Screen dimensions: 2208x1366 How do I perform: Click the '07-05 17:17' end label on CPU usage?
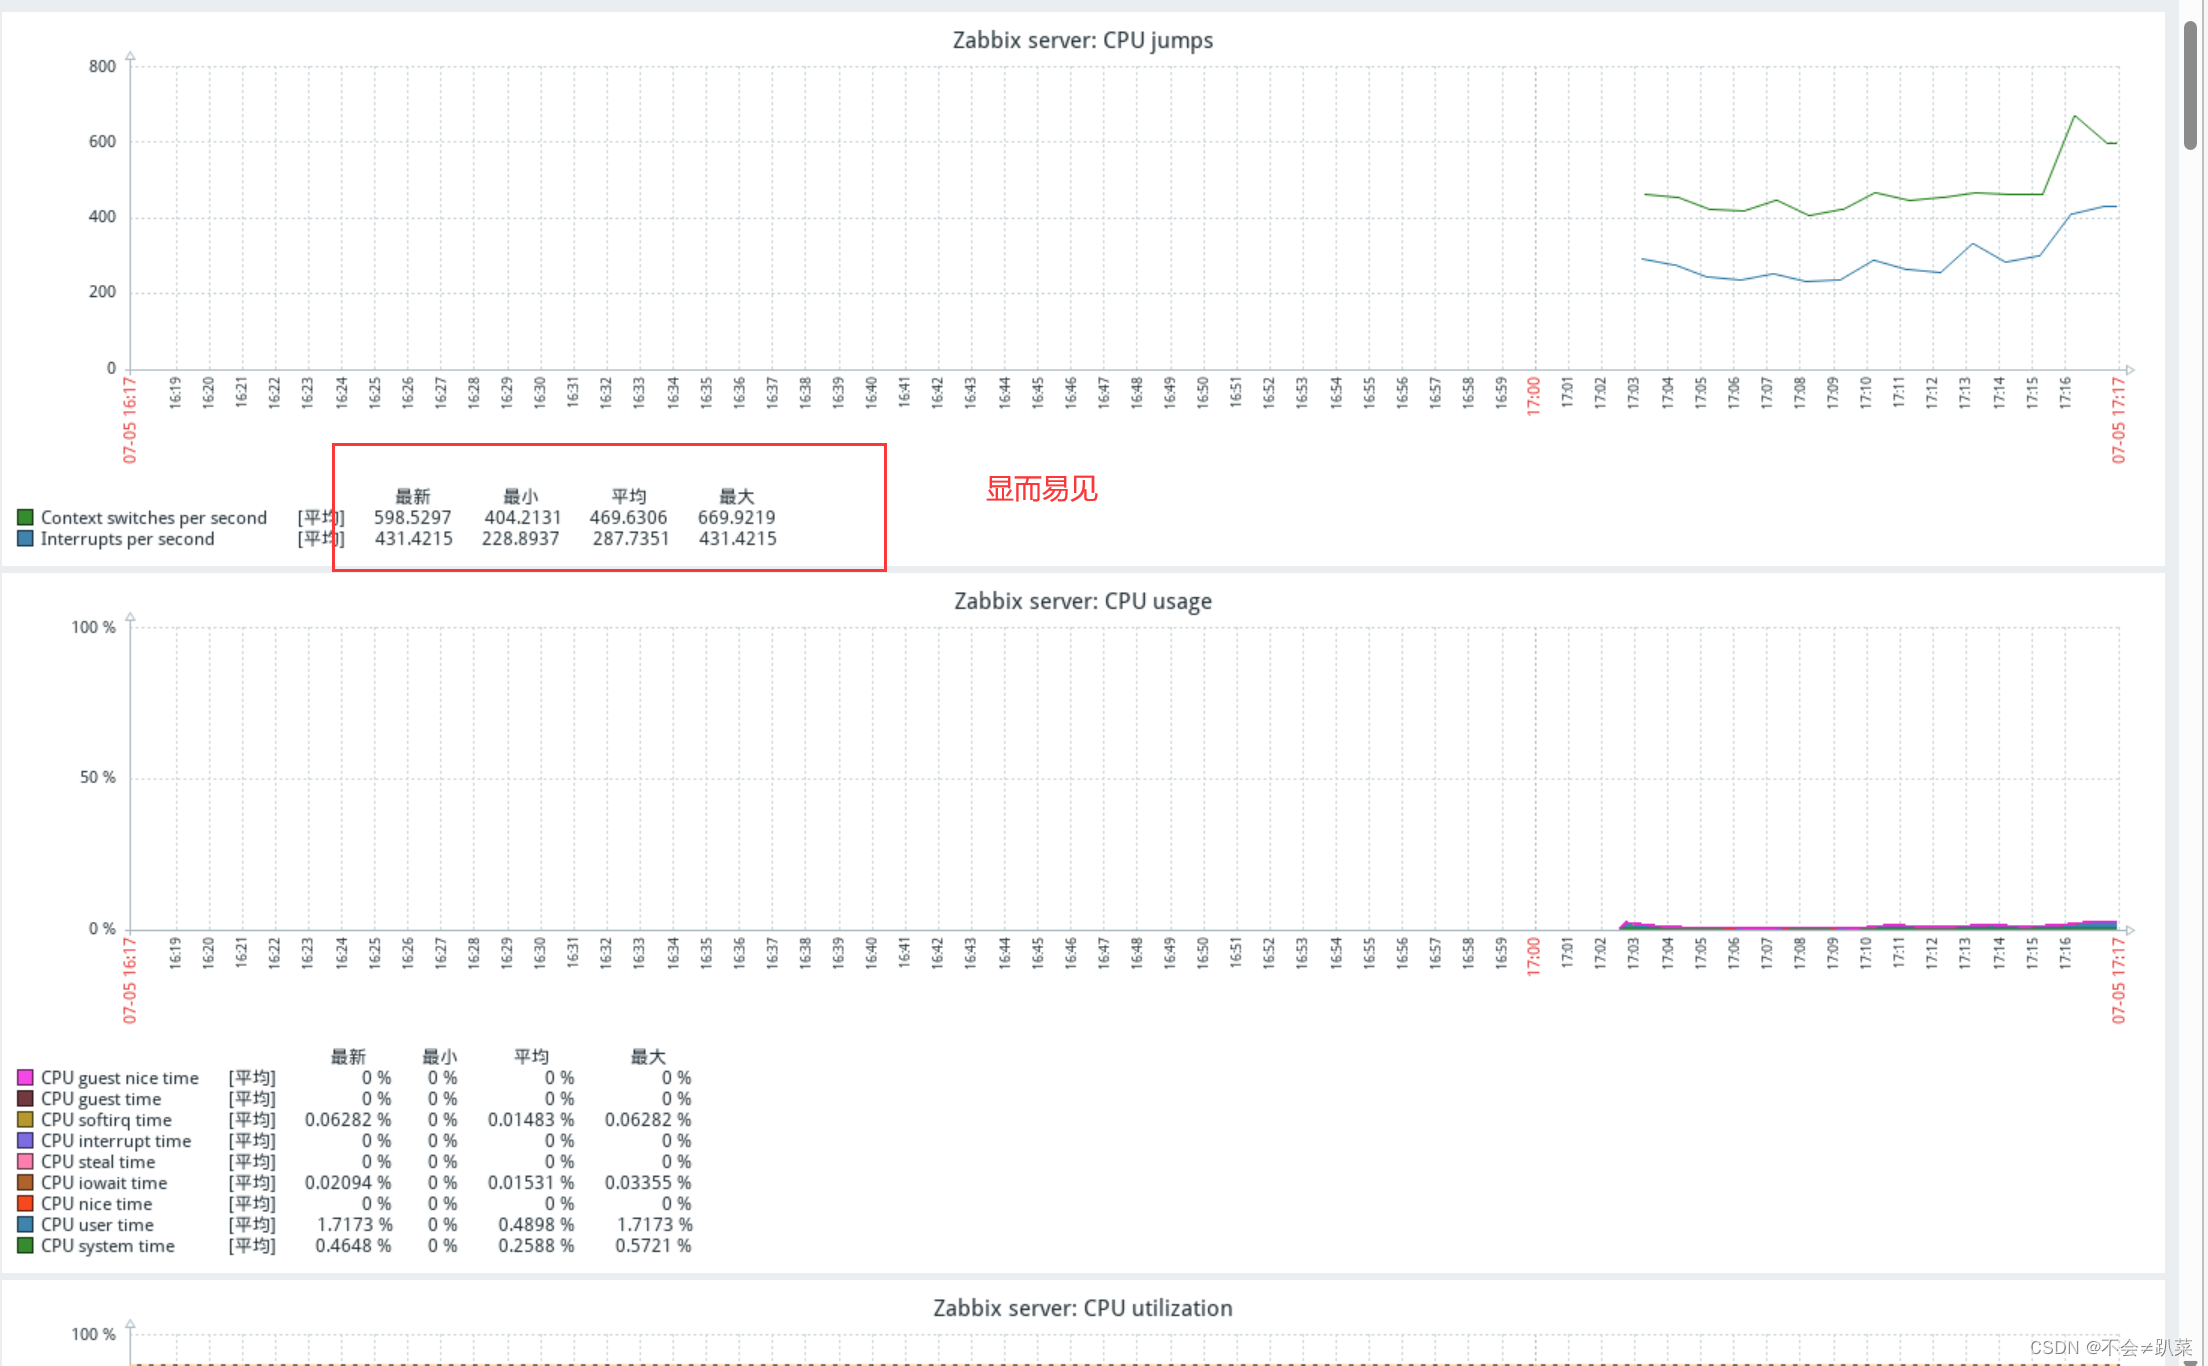[2118, 980]
